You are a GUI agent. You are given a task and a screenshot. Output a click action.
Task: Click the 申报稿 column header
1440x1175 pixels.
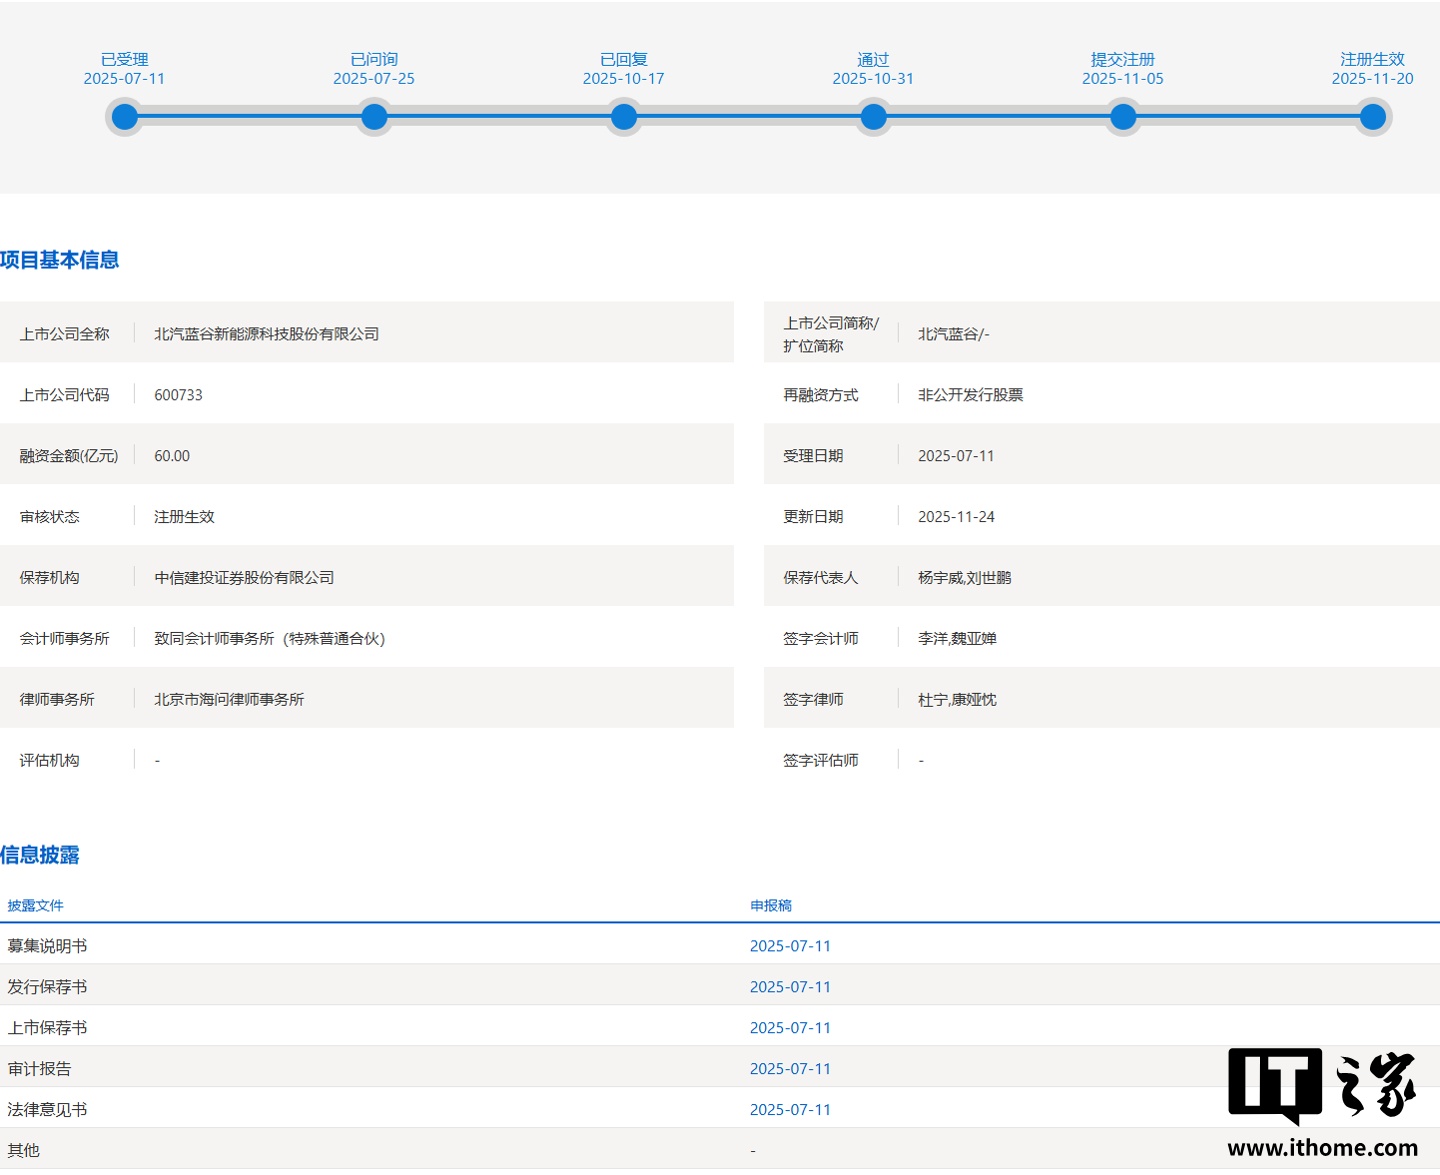(x=771, y=906)
